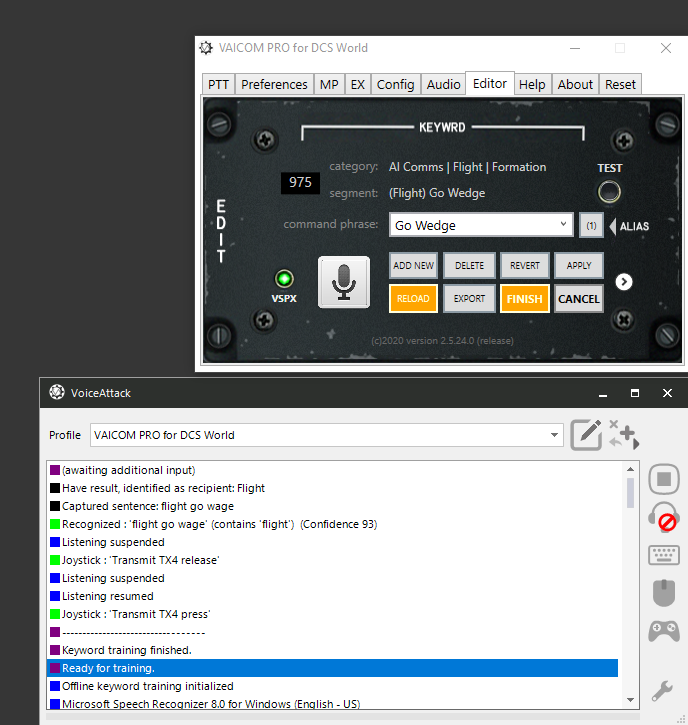
Task: Click the DELETE button
Action: 469,265
